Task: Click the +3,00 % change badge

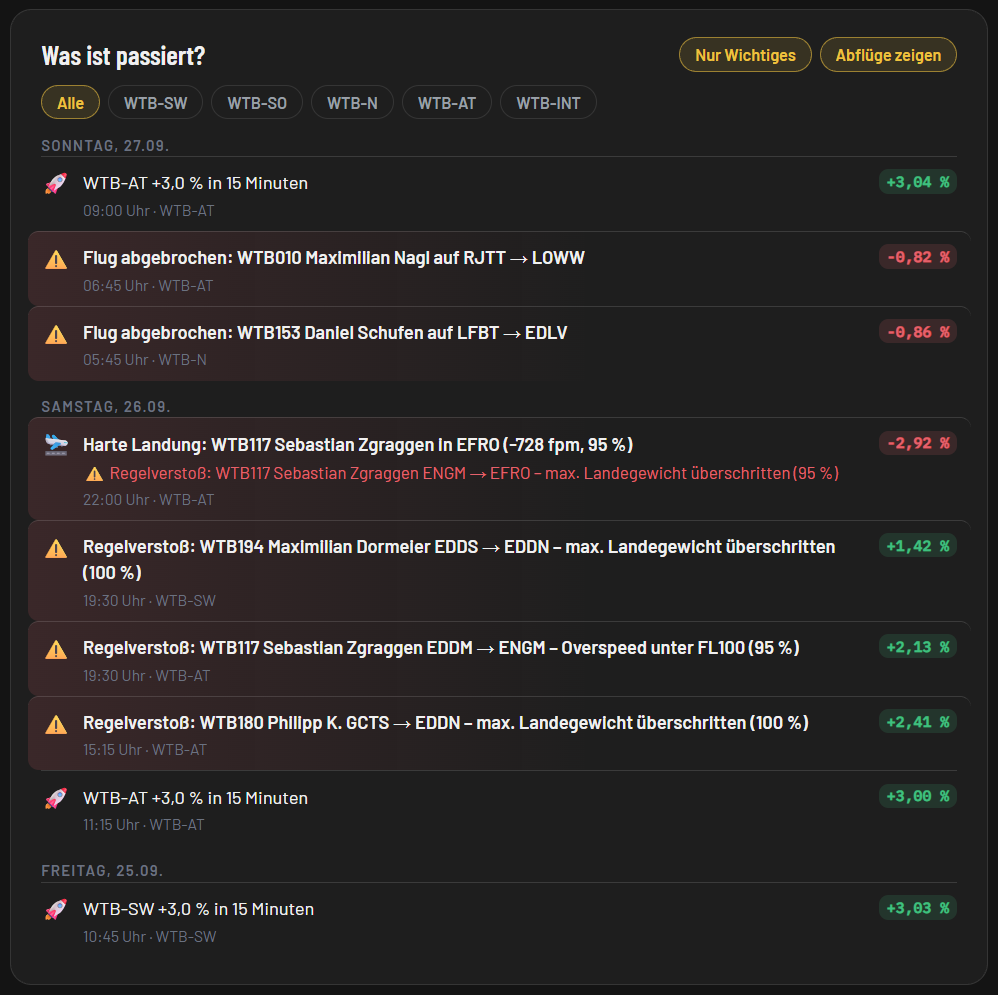Action: click(918, 796)
